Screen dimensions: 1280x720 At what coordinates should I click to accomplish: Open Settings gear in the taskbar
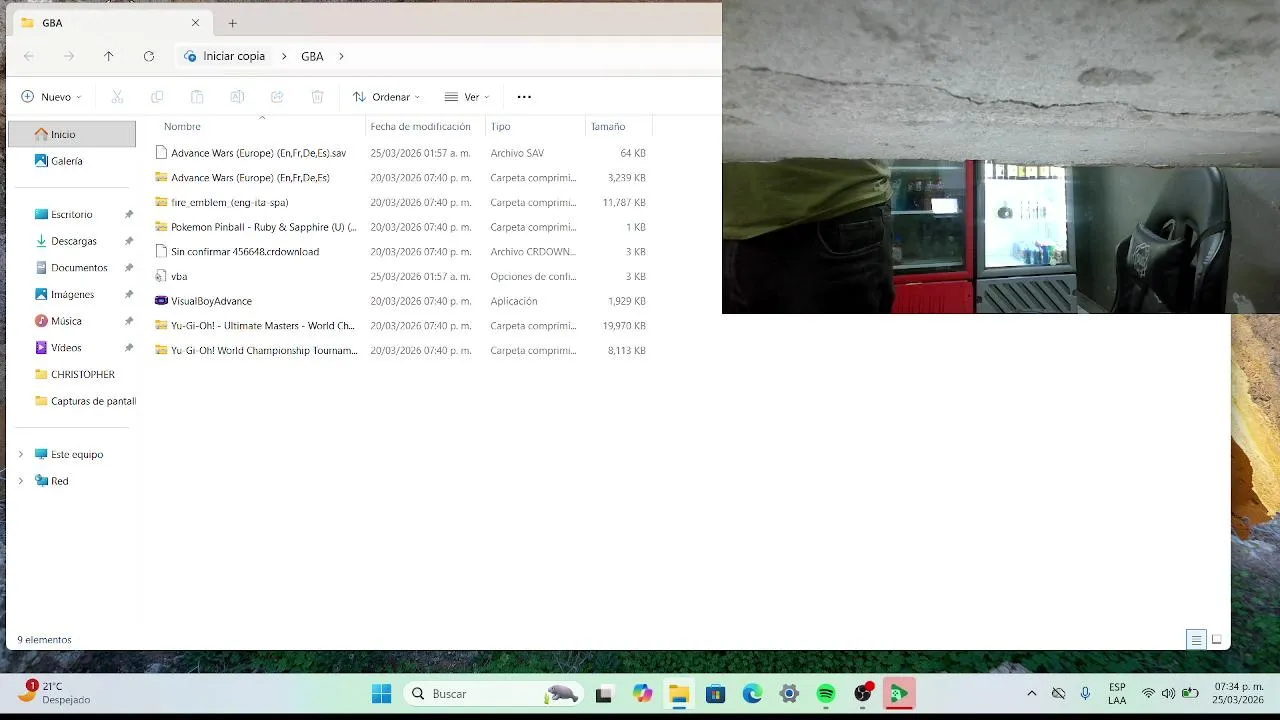coord(789,694)
